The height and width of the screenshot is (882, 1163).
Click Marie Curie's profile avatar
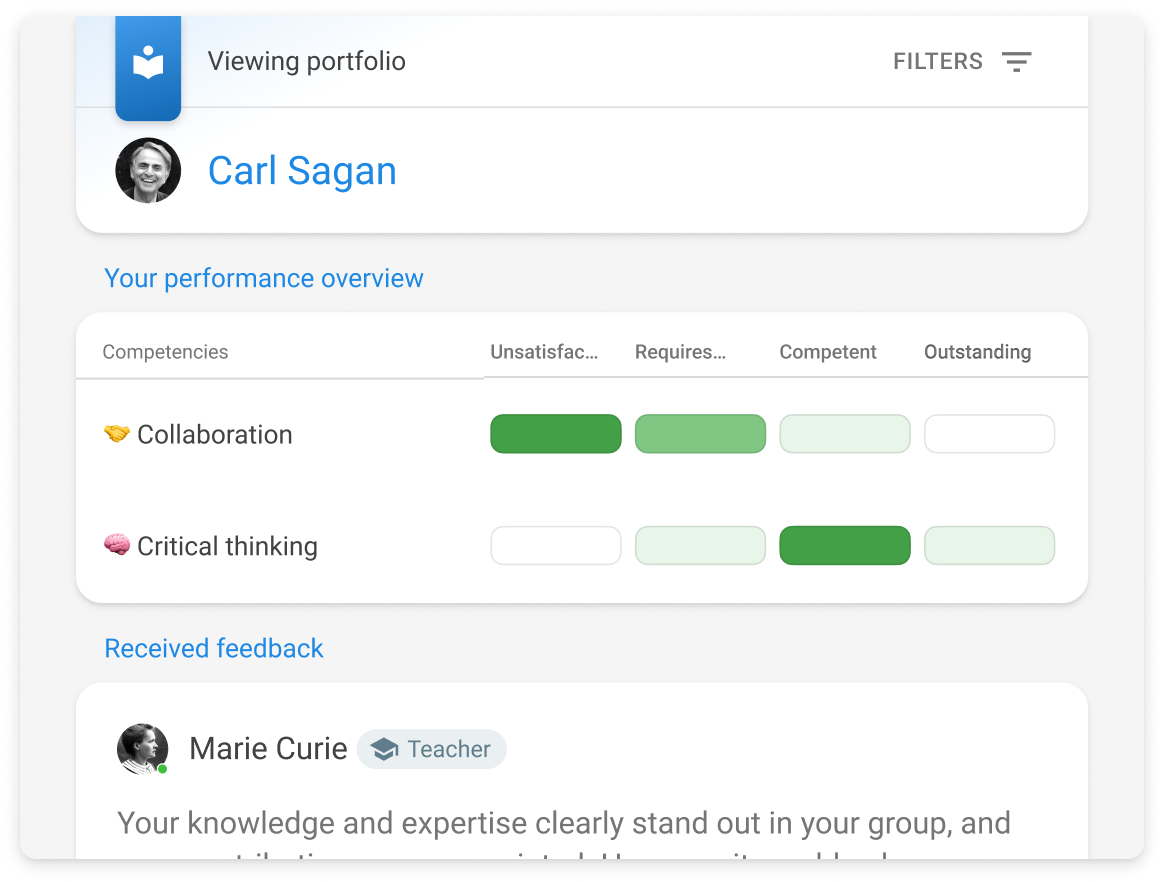tap(143, 749)
